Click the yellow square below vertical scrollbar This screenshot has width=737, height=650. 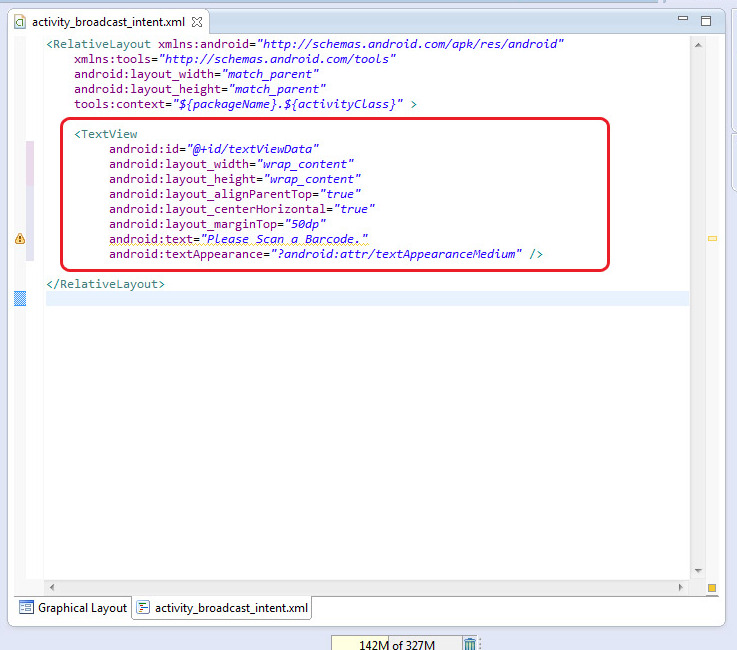click(x=712, y=588)
